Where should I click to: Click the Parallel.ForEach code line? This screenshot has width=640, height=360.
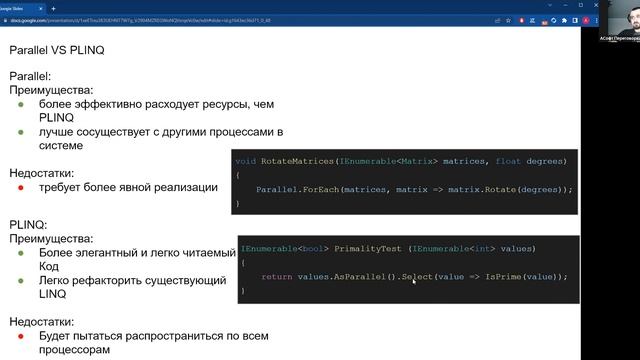tap(414, 189)
